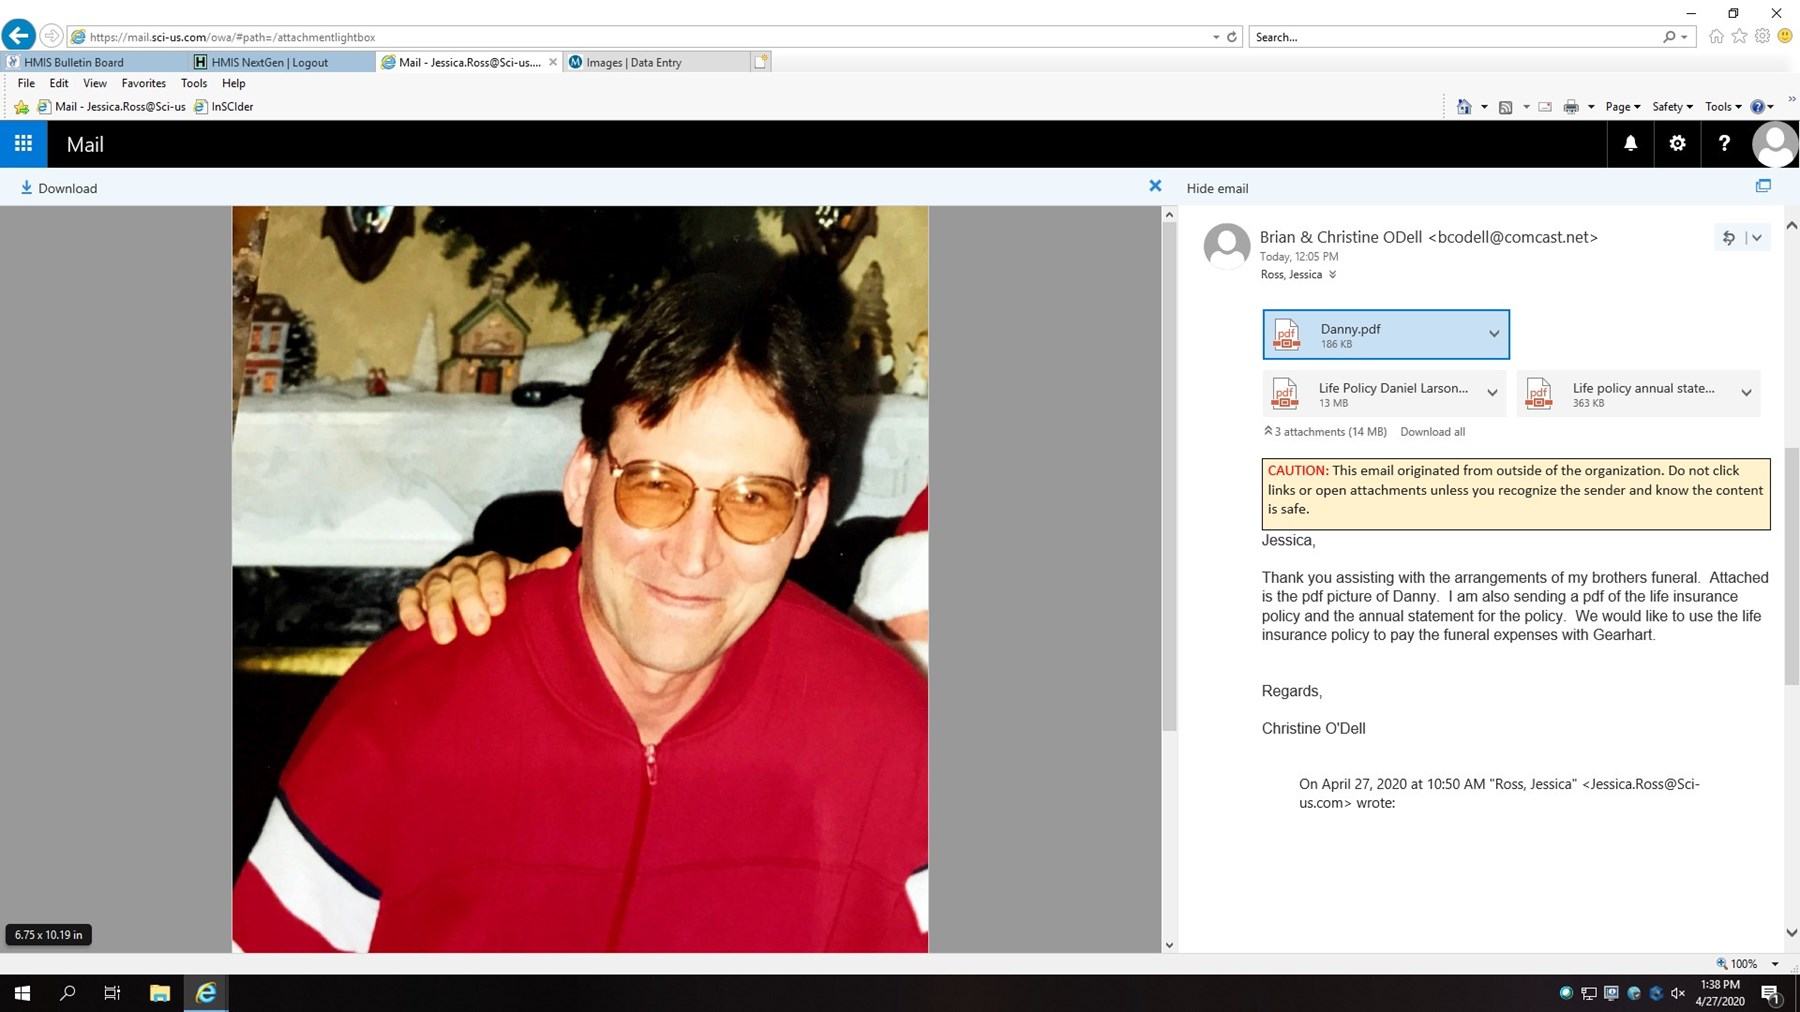Click the sender's avatar picture
This screenshot has height=1012, width=1800.
coord(1227,246)
